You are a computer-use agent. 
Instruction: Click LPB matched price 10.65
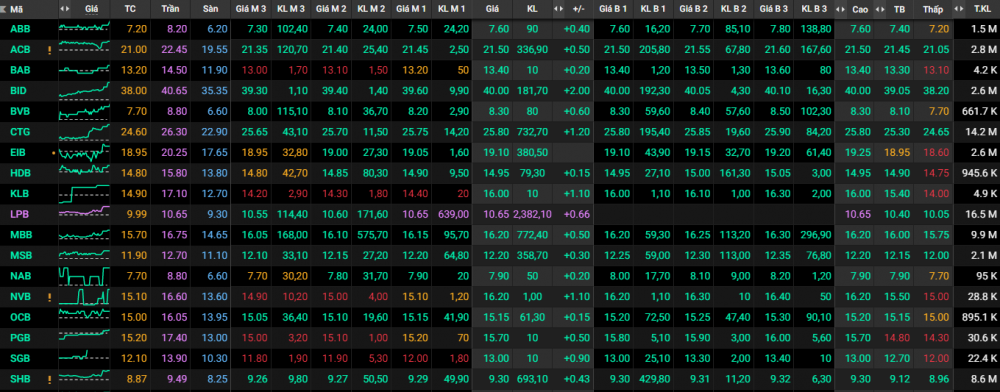[x=496, y=215]
